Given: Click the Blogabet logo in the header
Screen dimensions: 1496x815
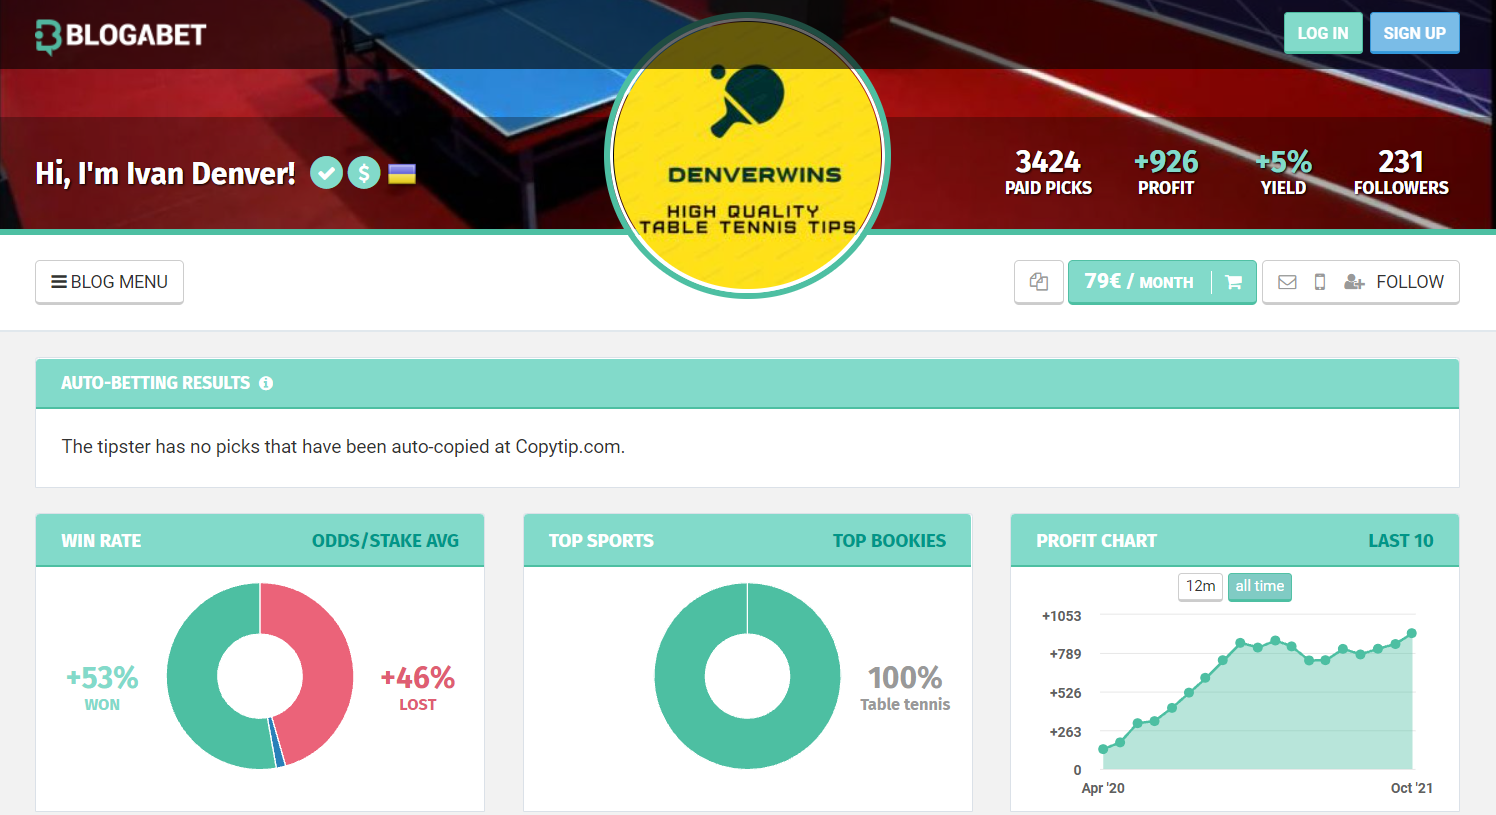Looking at the screenshot, I should tap(121, 36).
